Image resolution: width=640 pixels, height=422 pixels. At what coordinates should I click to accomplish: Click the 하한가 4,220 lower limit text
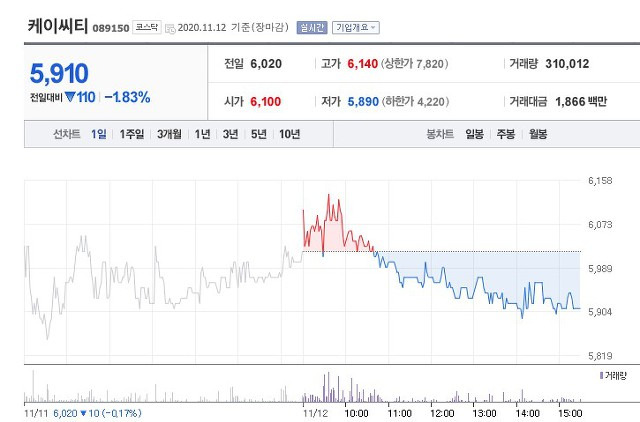[x=416, y=101]
